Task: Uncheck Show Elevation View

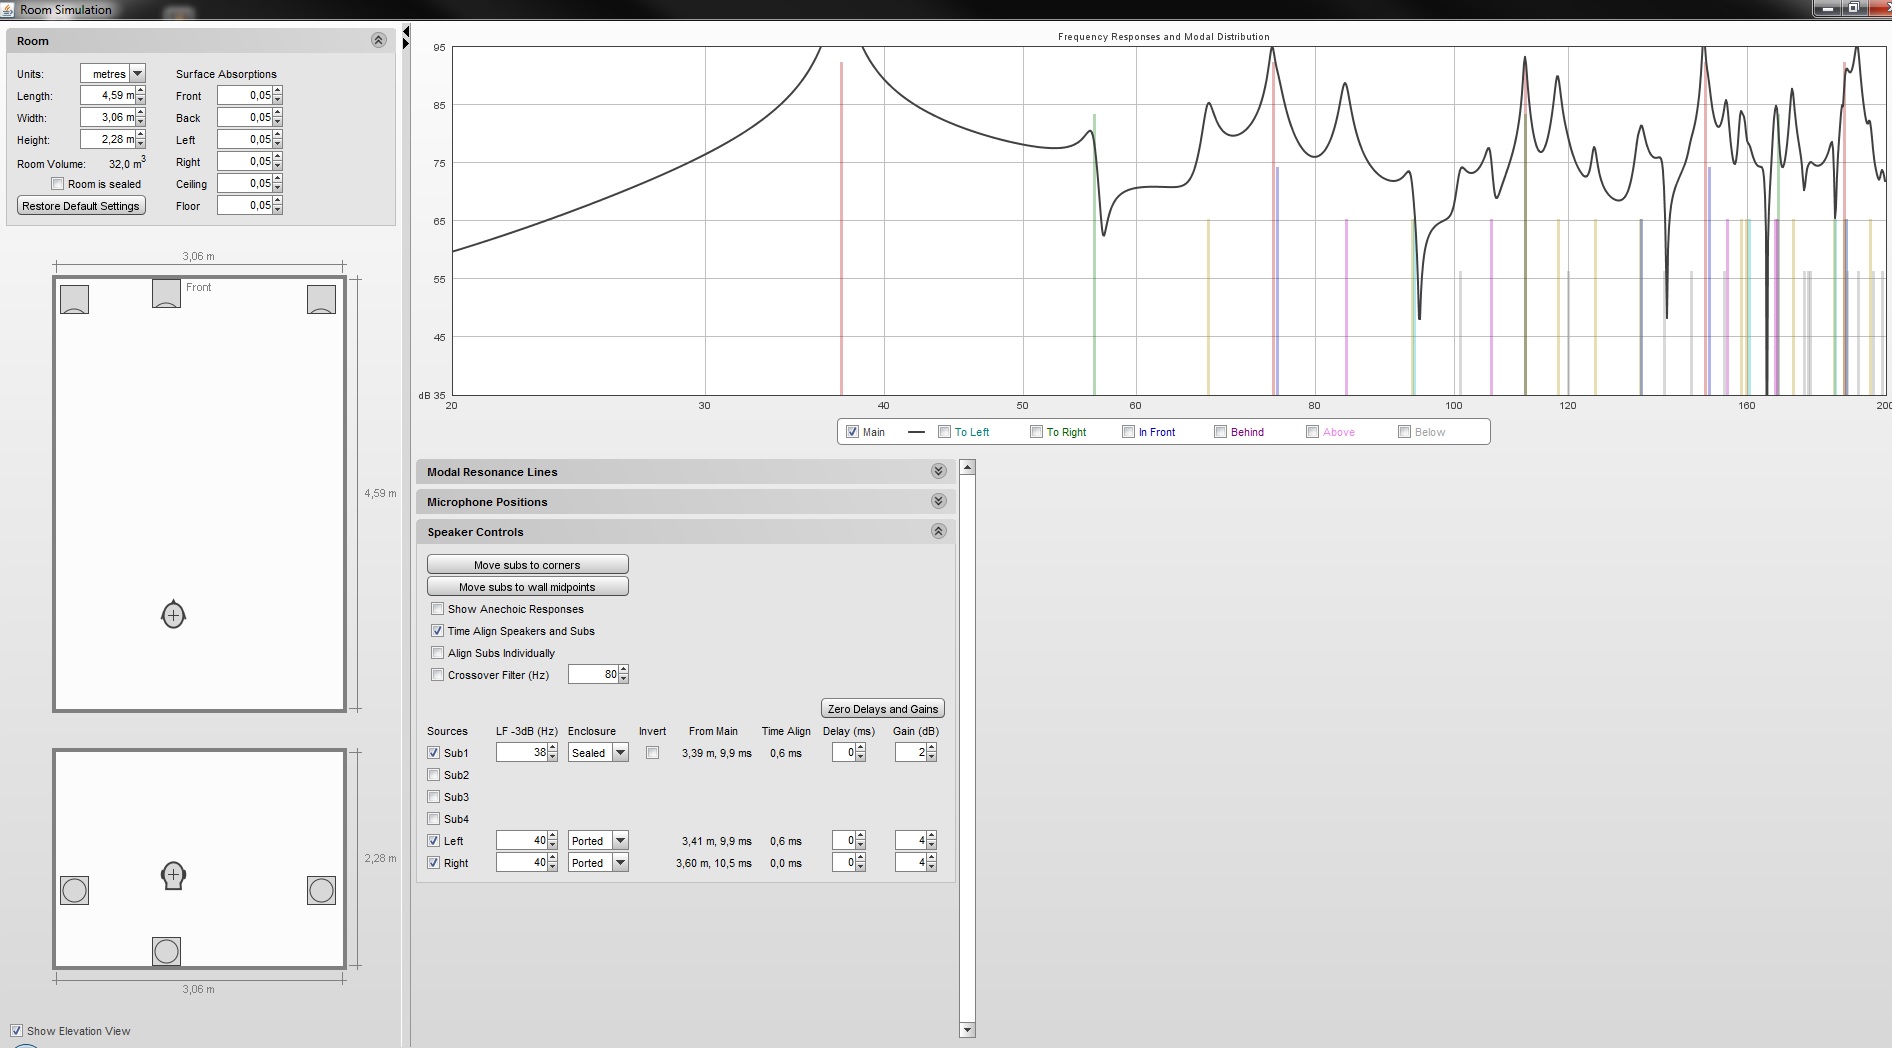Action: [x=16, y=1031]
